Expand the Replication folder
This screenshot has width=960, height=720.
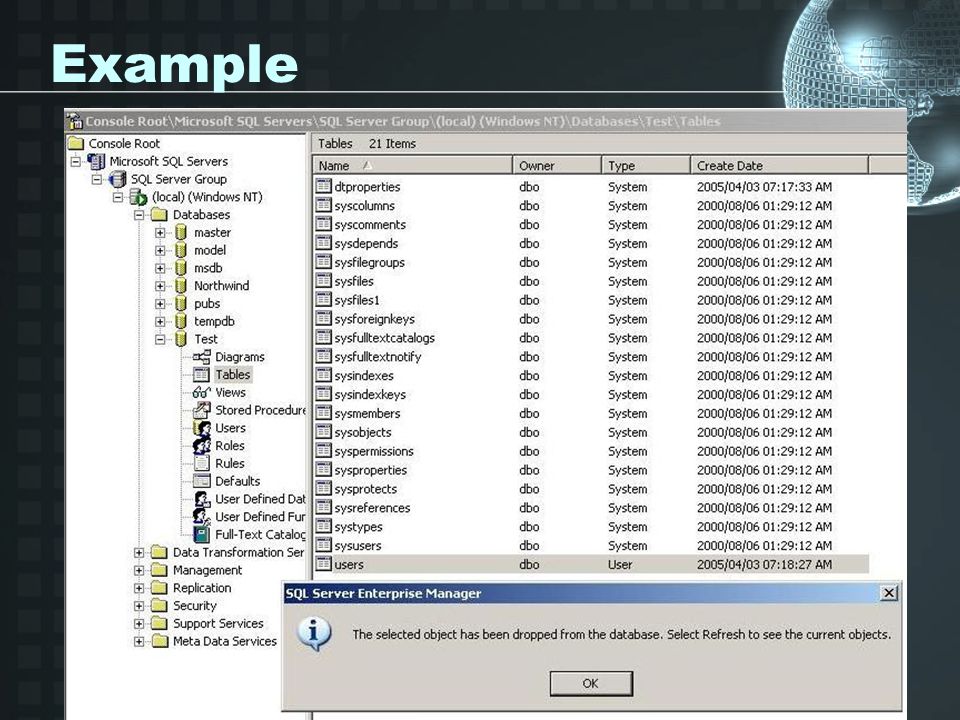coord(139,588)
